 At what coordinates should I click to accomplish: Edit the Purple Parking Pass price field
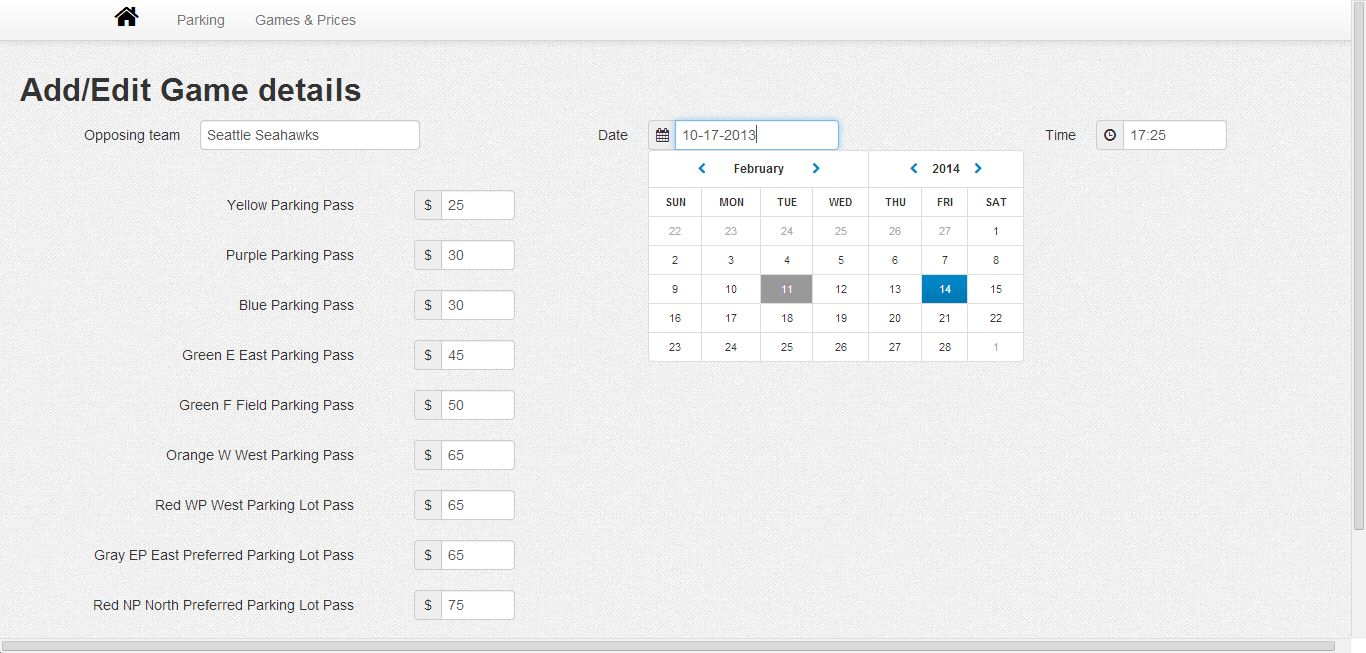(x=477, y=255)
